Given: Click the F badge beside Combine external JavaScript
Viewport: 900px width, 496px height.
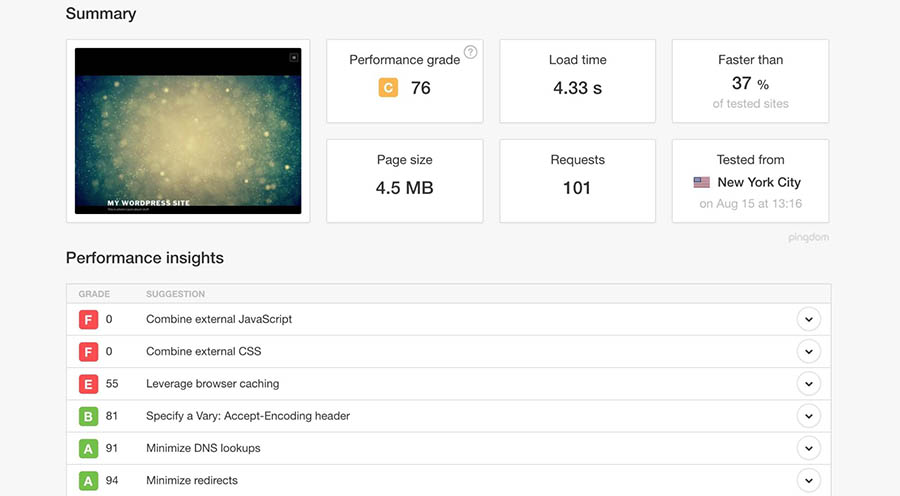Looking at the screenshot, I should (x=88, y=320).
